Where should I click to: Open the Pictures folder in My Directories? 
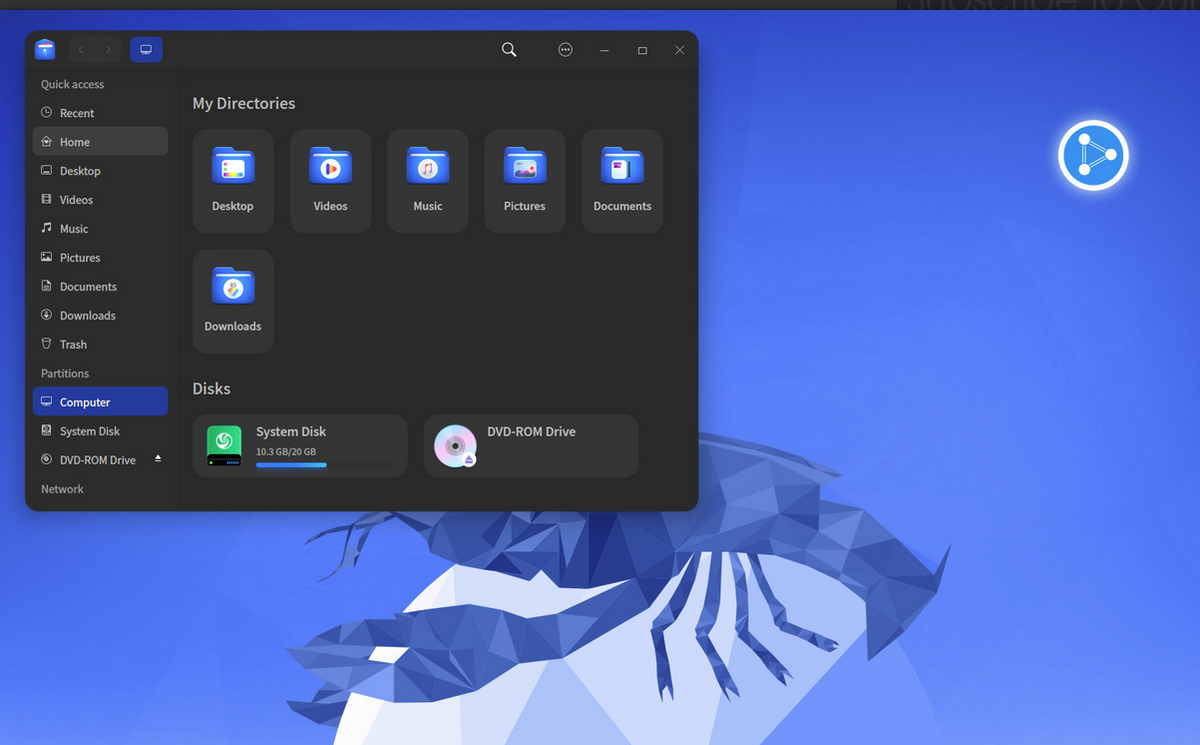pos(524,167)
